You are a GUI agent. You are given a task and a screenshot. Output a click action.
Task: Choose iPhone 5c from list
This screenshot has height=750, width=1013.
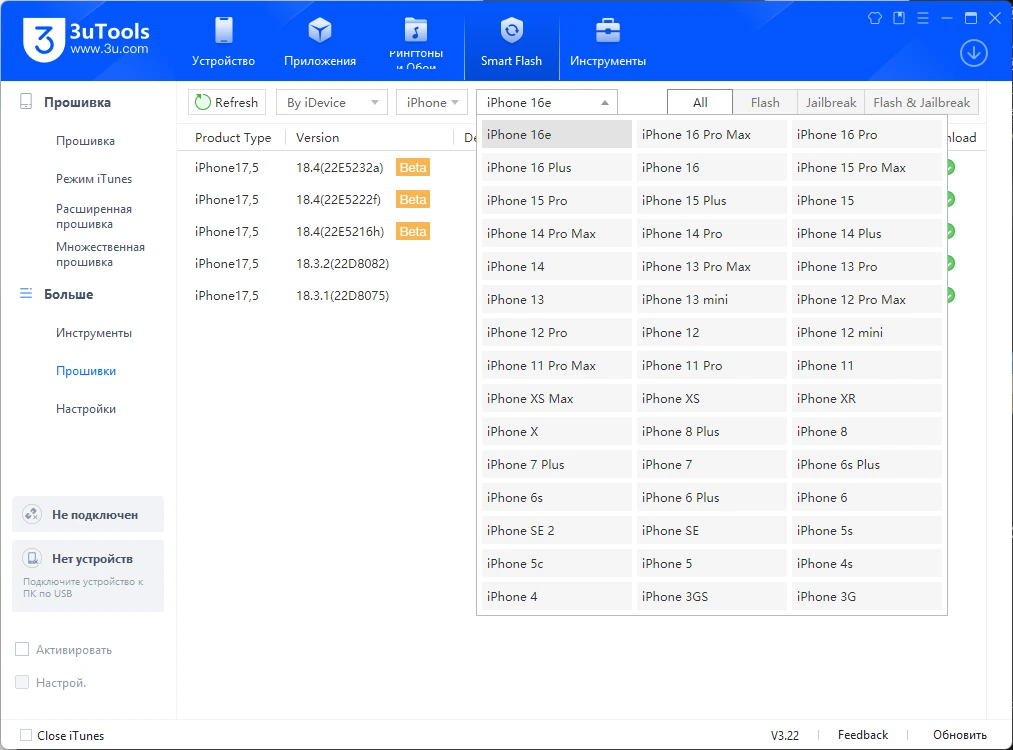coord(556,563)
